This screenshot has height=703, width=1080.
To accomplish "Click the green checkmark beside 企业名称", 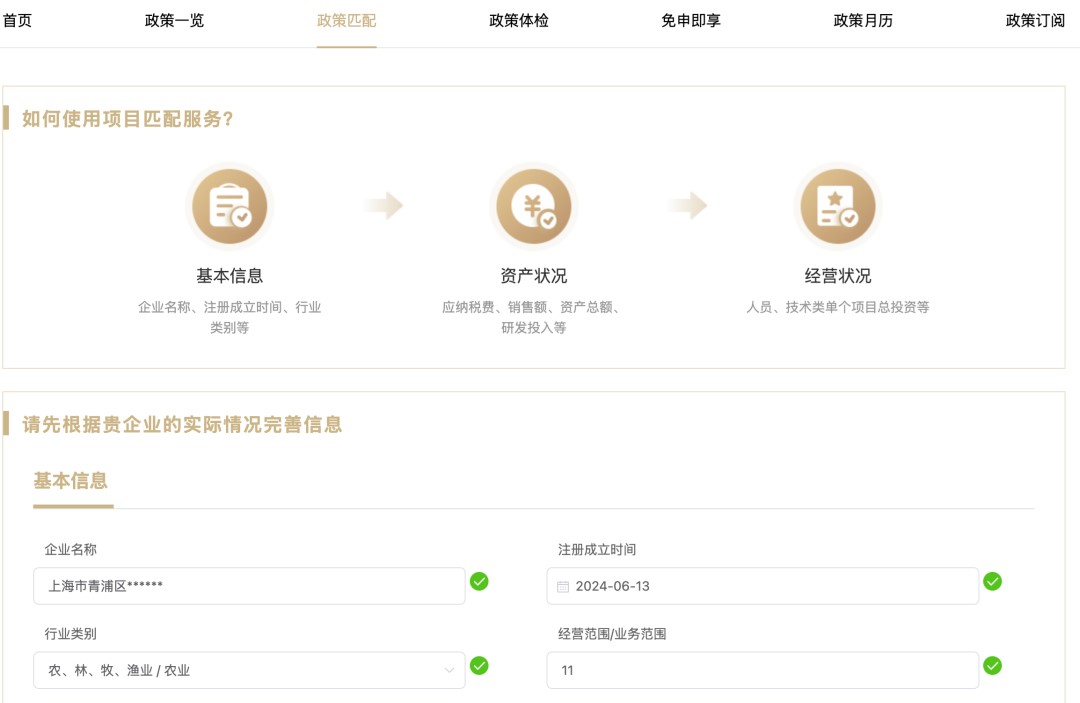I will [480, 581].
